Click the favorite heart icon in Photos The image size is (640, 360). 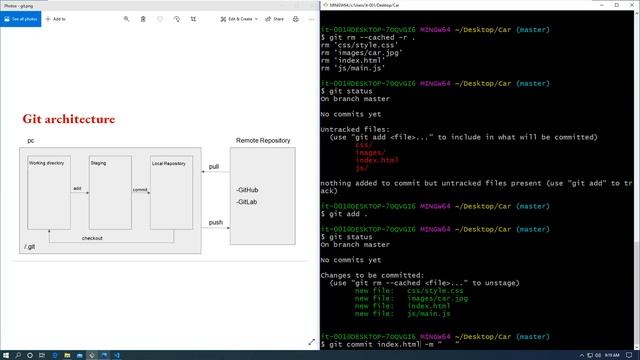[x=160, y=19]
